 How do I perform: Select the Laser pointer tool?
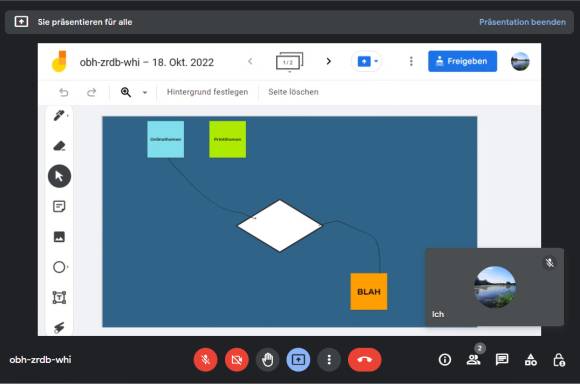[59, 327]
